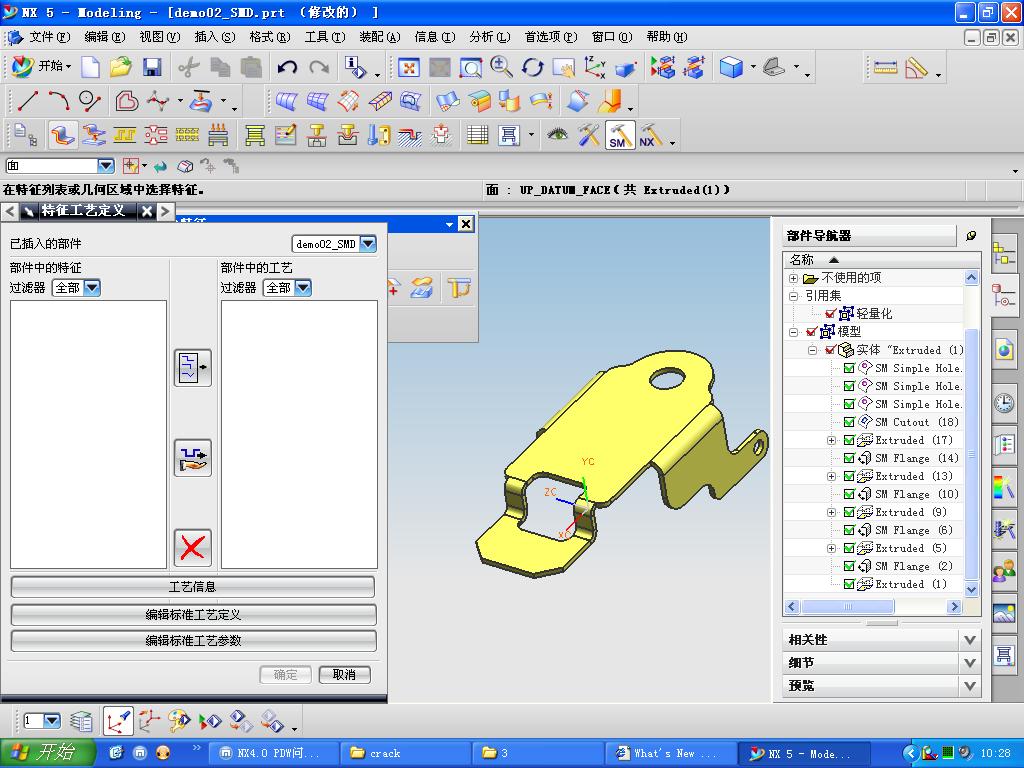
Task: Click the NX hammer icon
Action: point(650,136)
